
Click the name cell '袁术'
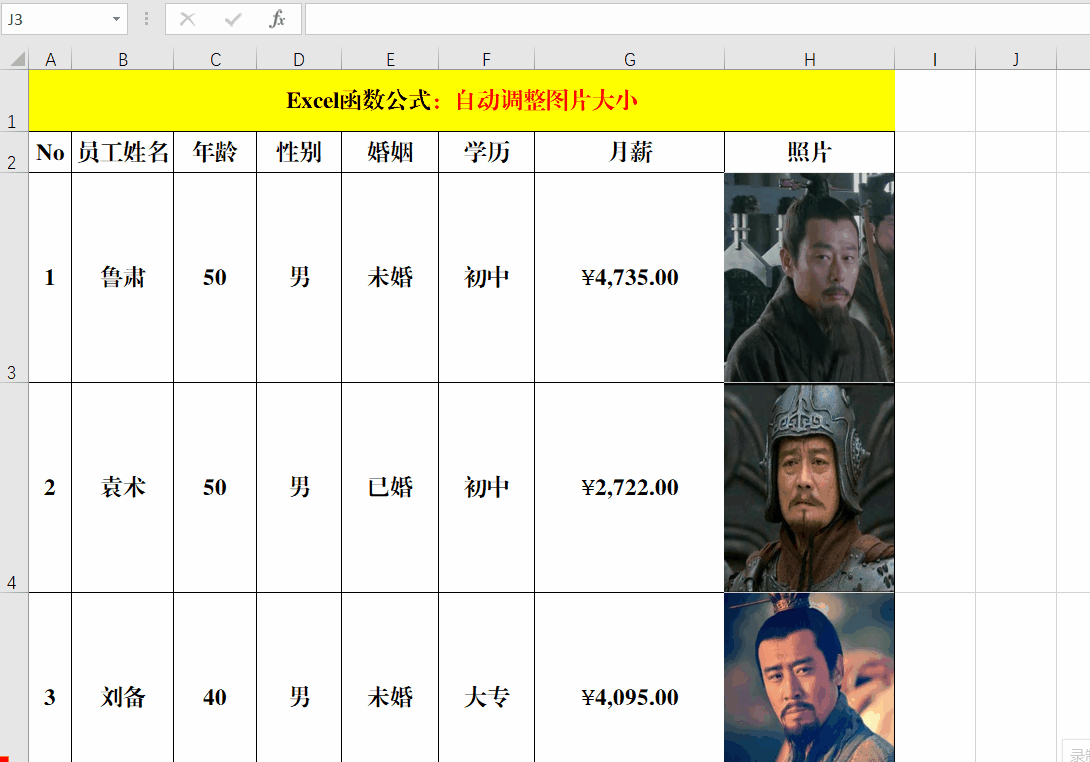[x=122, y=487]
